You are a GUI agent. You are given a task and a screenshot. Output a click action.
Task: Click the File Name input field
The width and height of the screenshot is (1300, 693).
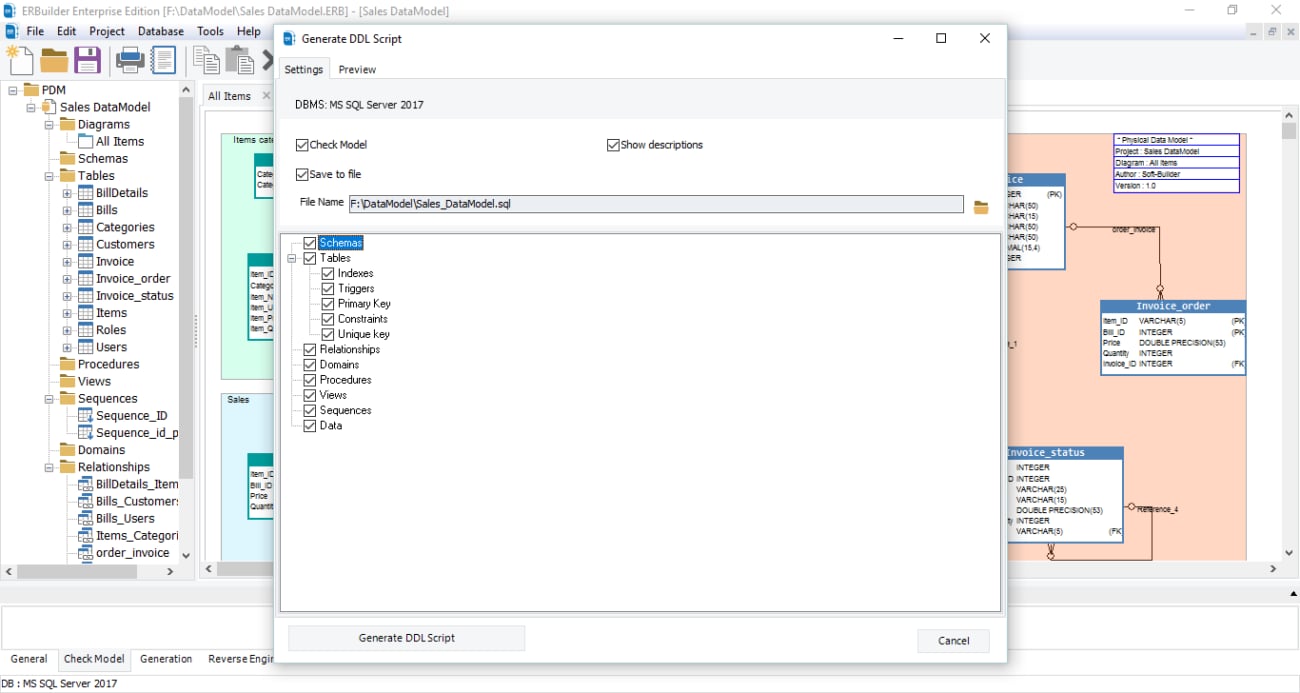point(655,204)
